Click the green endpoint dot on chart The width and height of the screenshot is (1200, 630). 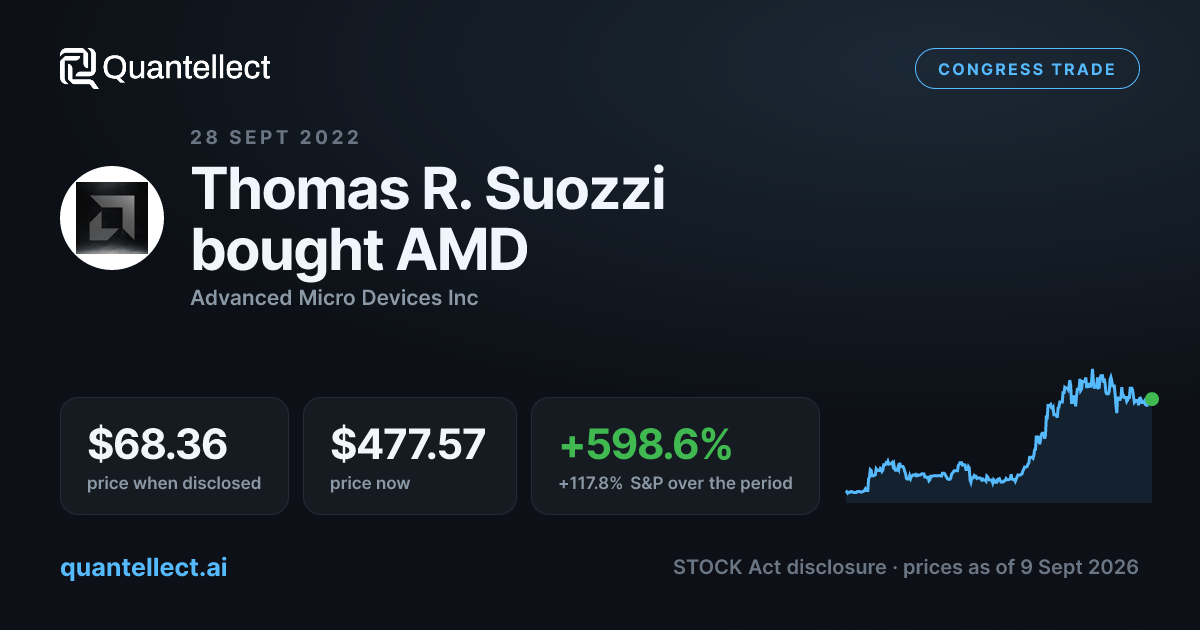[x=1152, y=399]
